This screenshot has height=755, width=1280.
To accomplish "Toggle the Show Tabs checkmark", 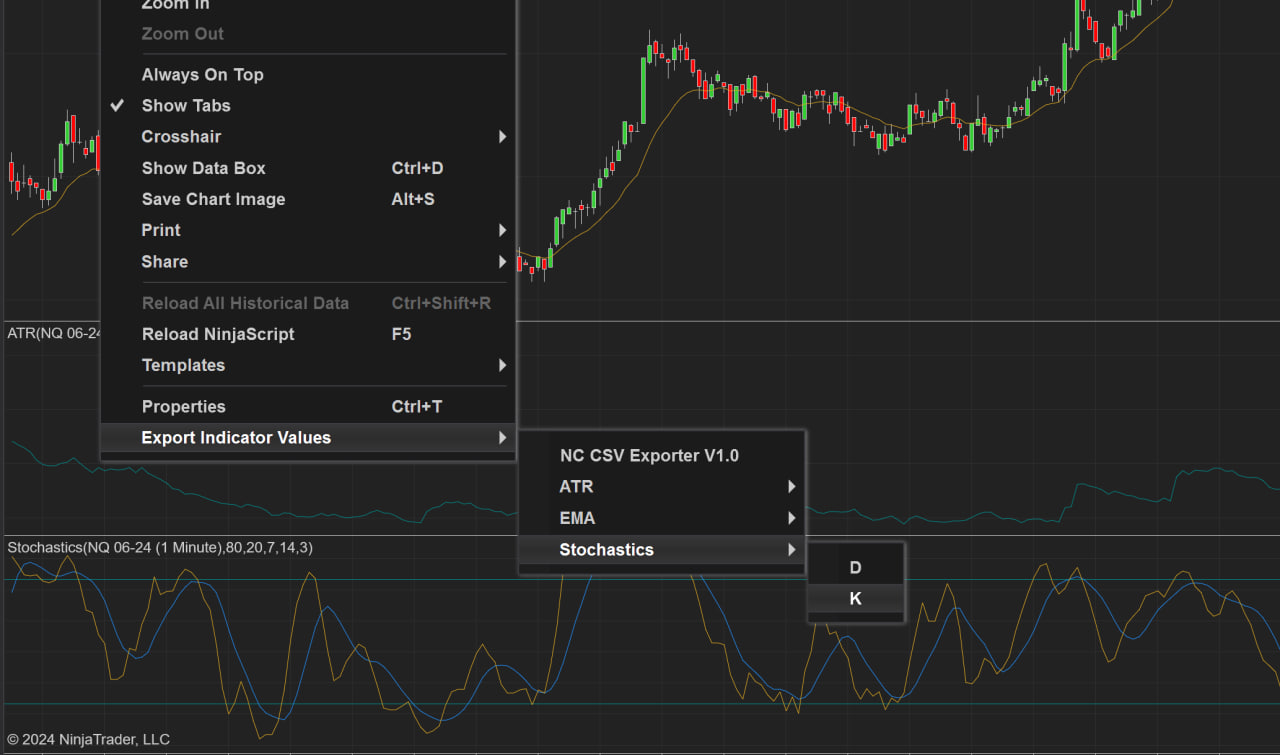I will point(117,106).
